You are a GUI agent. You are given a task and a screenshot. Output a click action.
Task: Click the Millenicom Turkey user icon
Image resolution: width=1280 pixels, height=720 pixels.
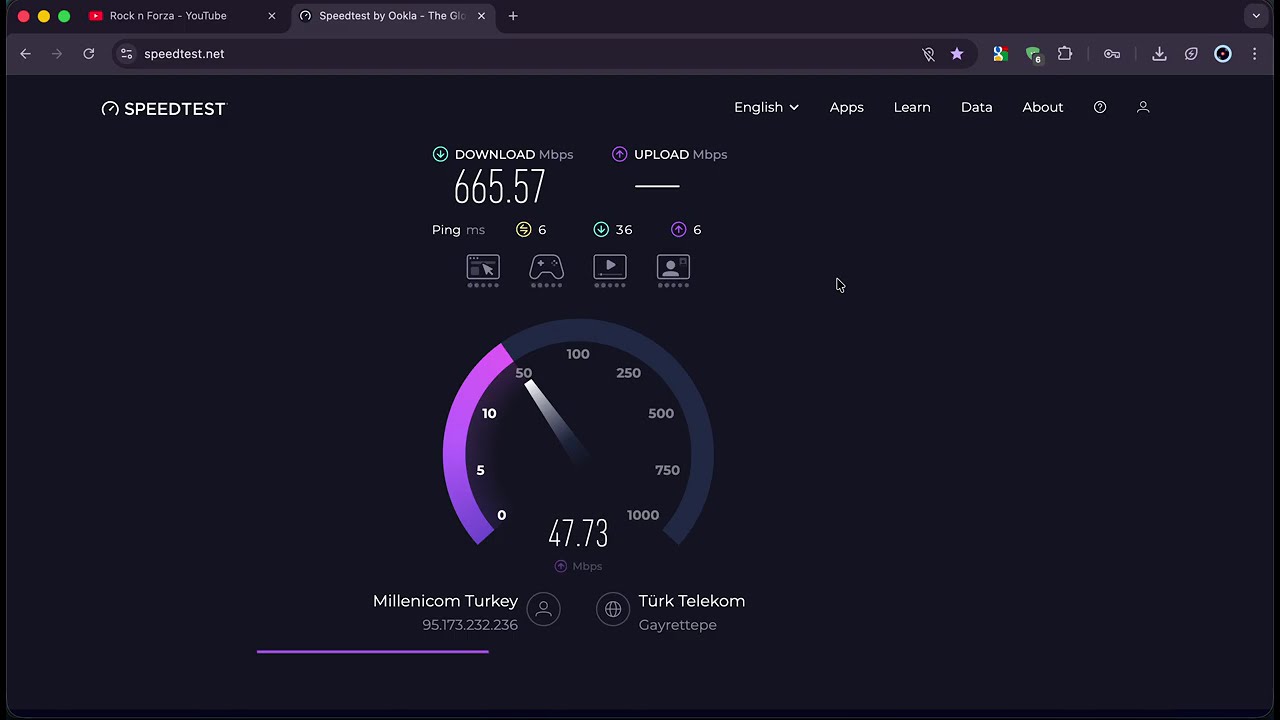[x=544, y=609]
